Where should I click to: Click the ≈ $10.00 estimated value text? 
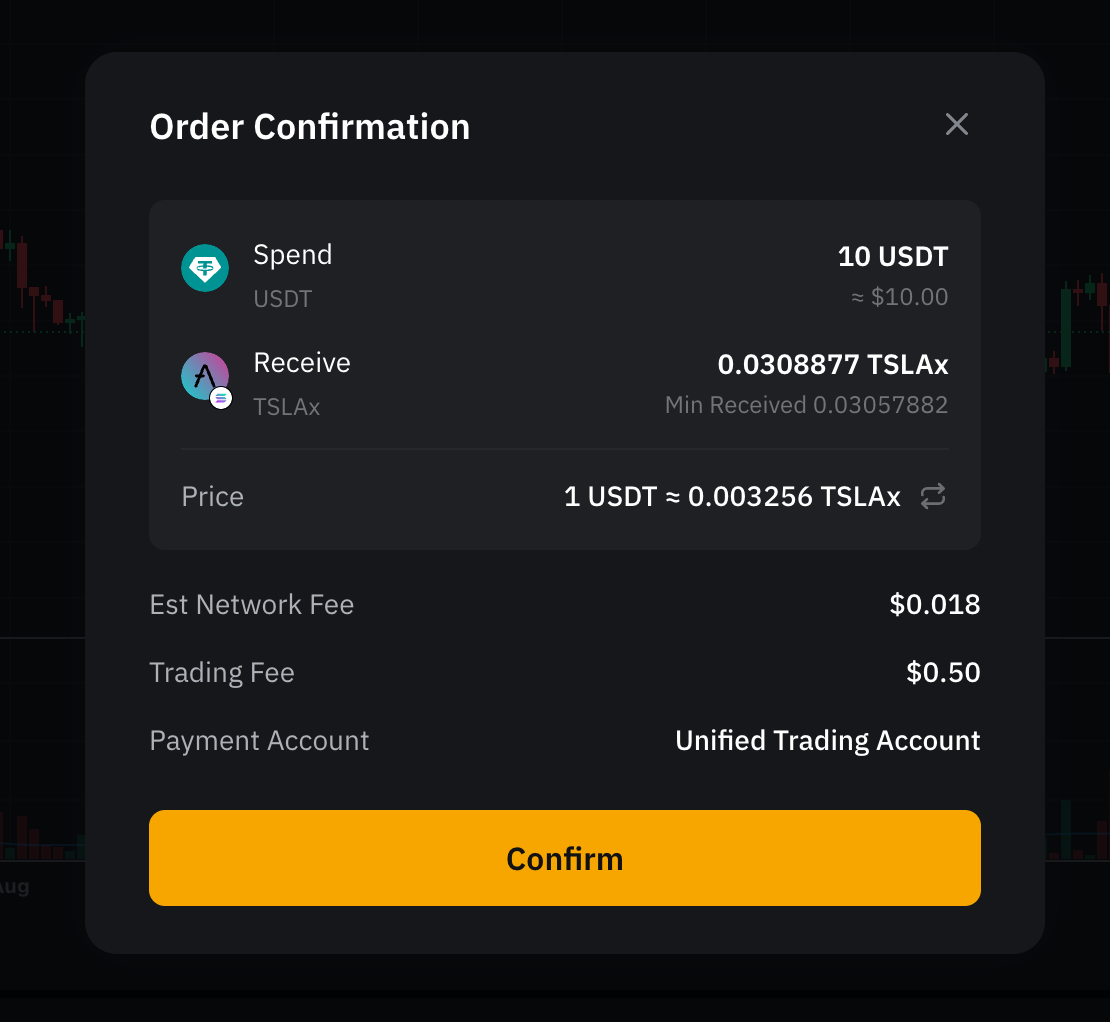tap(898, 296)
